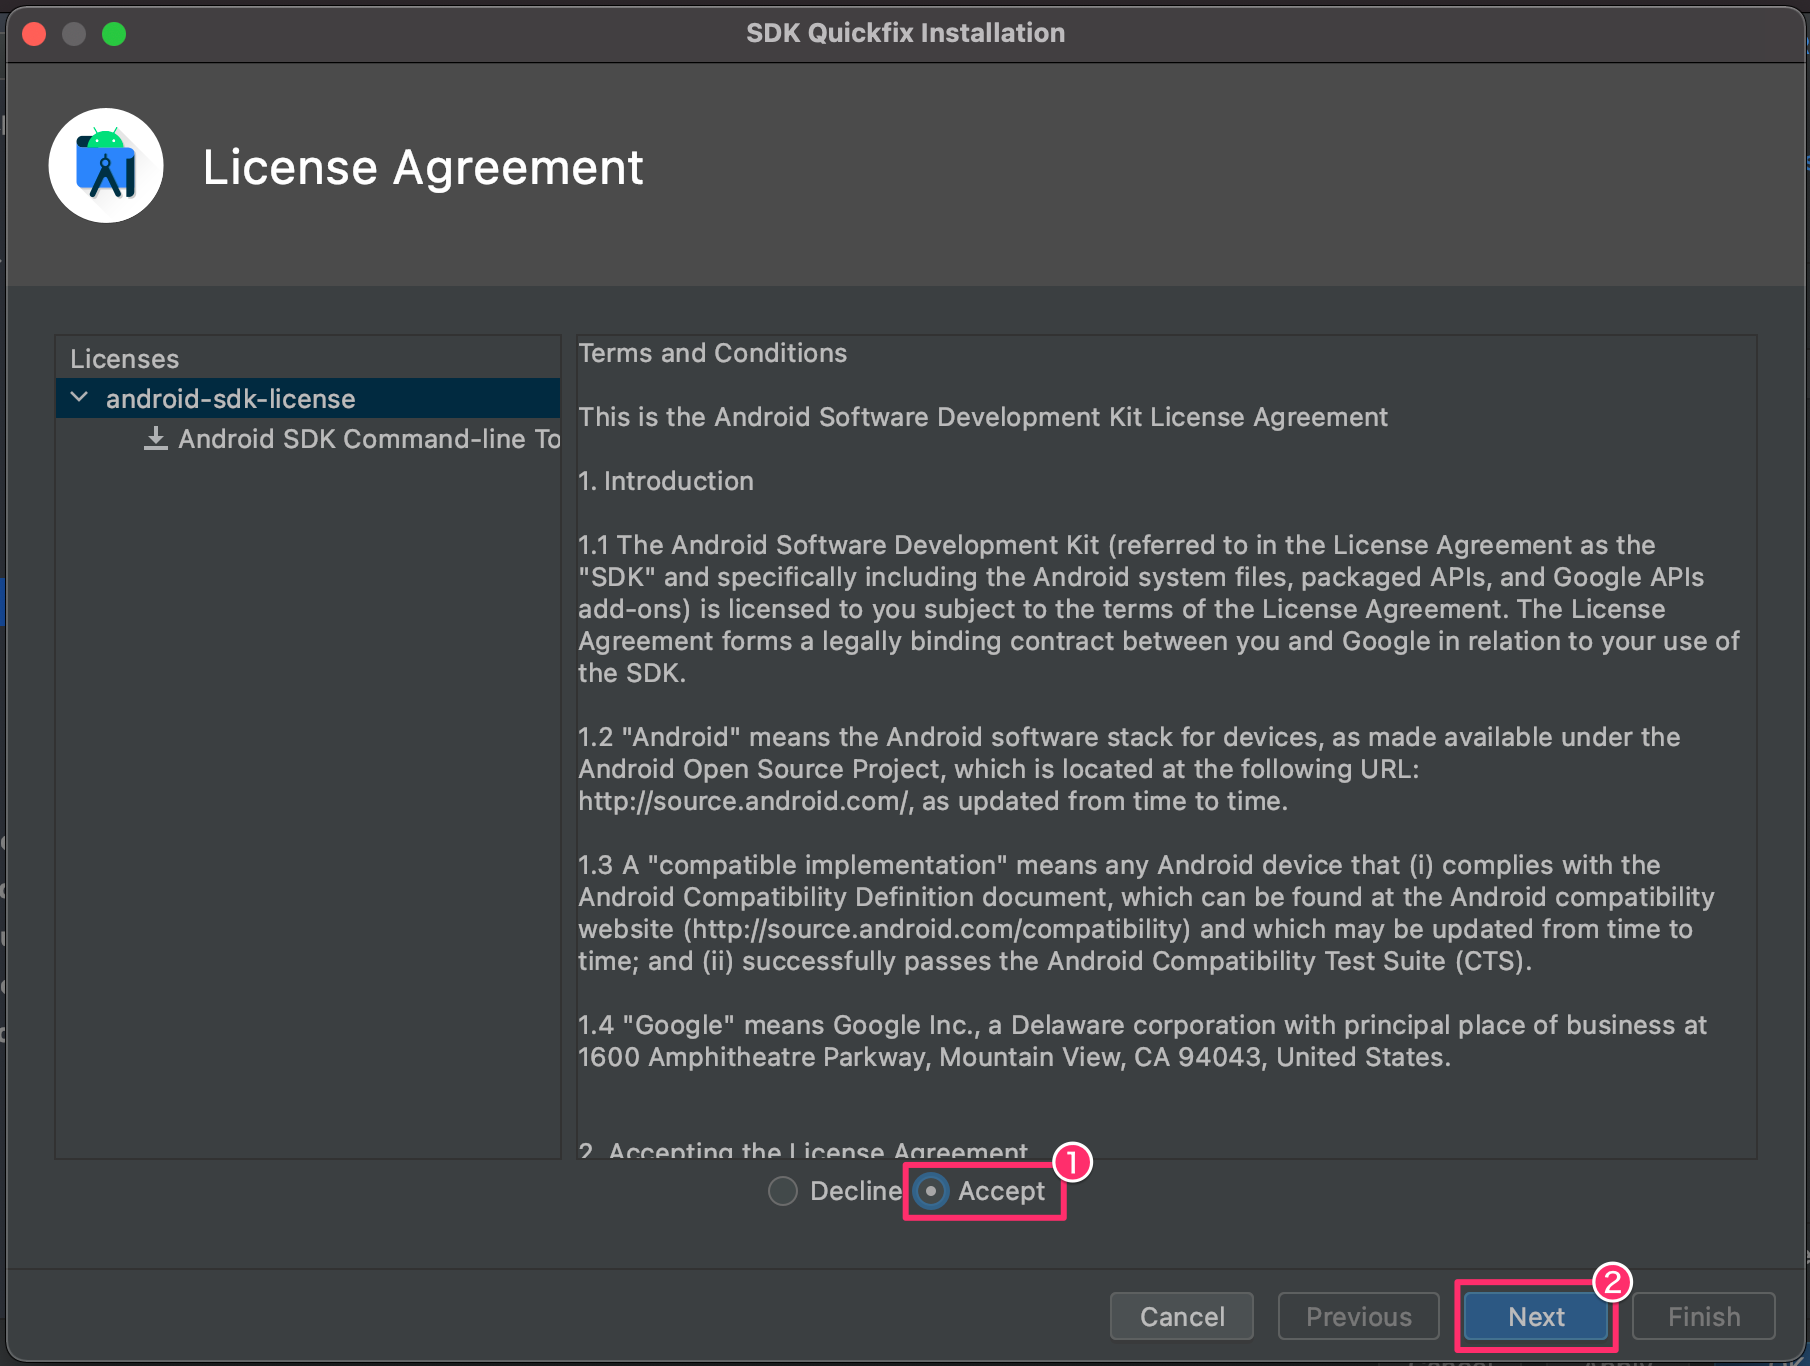Select the Decline radio button
1810x1366 pixels.
click(x=783, y=1191)
